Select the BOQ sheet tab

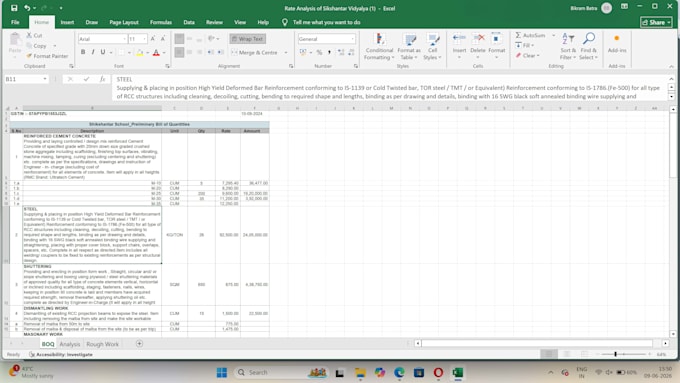pyautogui.click(x=48, y=344)
